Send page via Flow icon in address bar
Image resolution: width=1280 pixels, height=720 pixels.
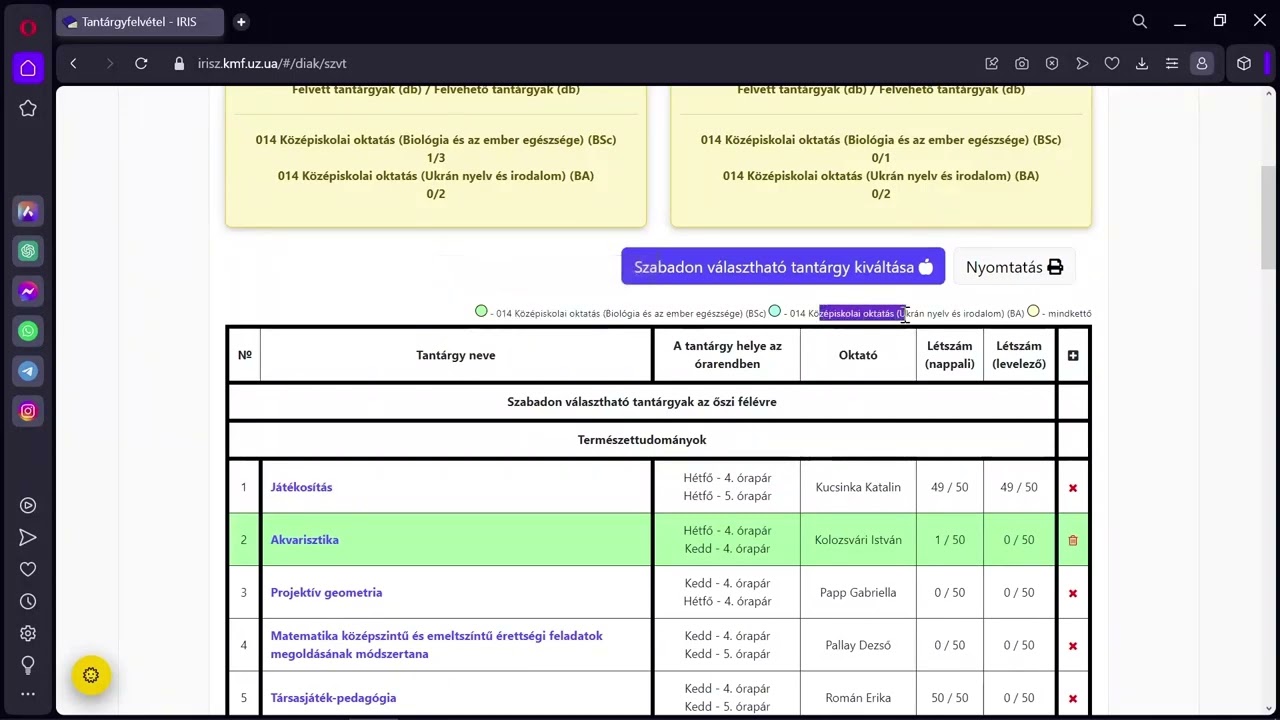pos(1082,63)
